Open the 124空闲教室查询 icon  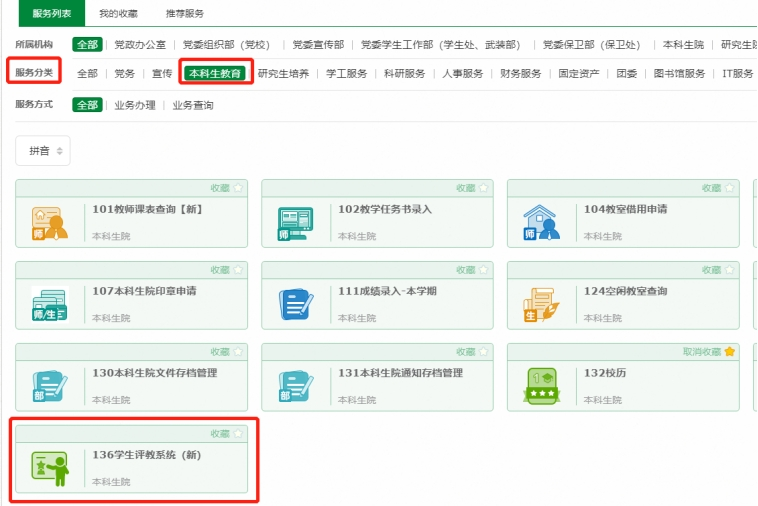click(x=541, y=304)
